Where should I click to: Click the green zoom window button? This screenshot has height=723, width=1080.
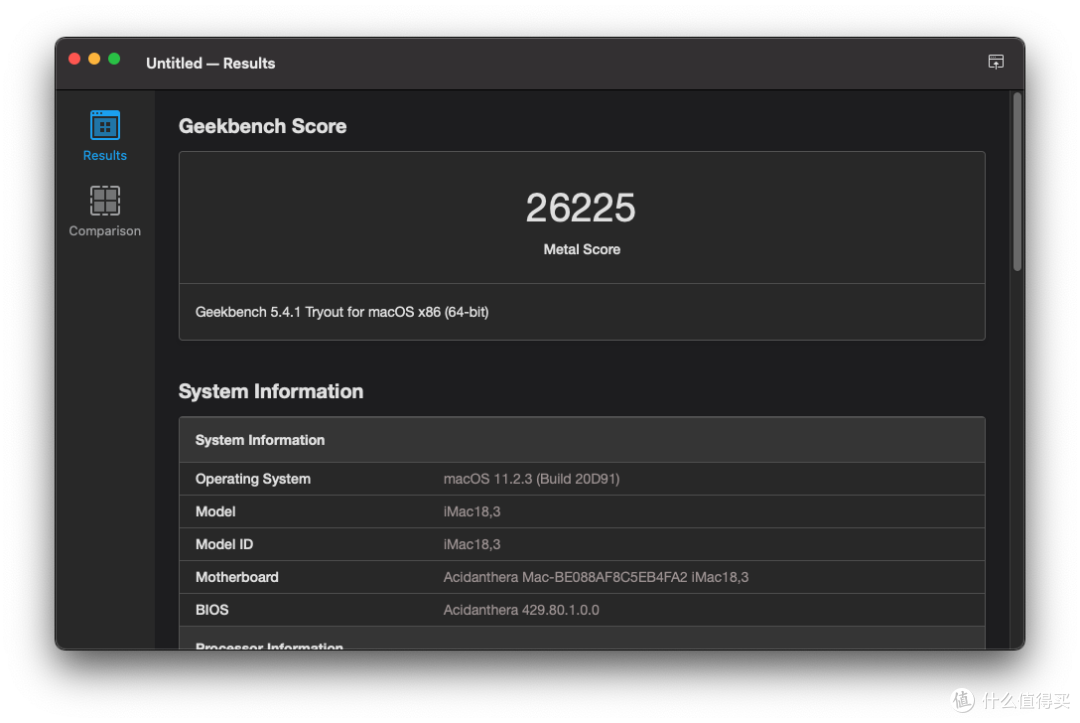[x=114, y=59]
